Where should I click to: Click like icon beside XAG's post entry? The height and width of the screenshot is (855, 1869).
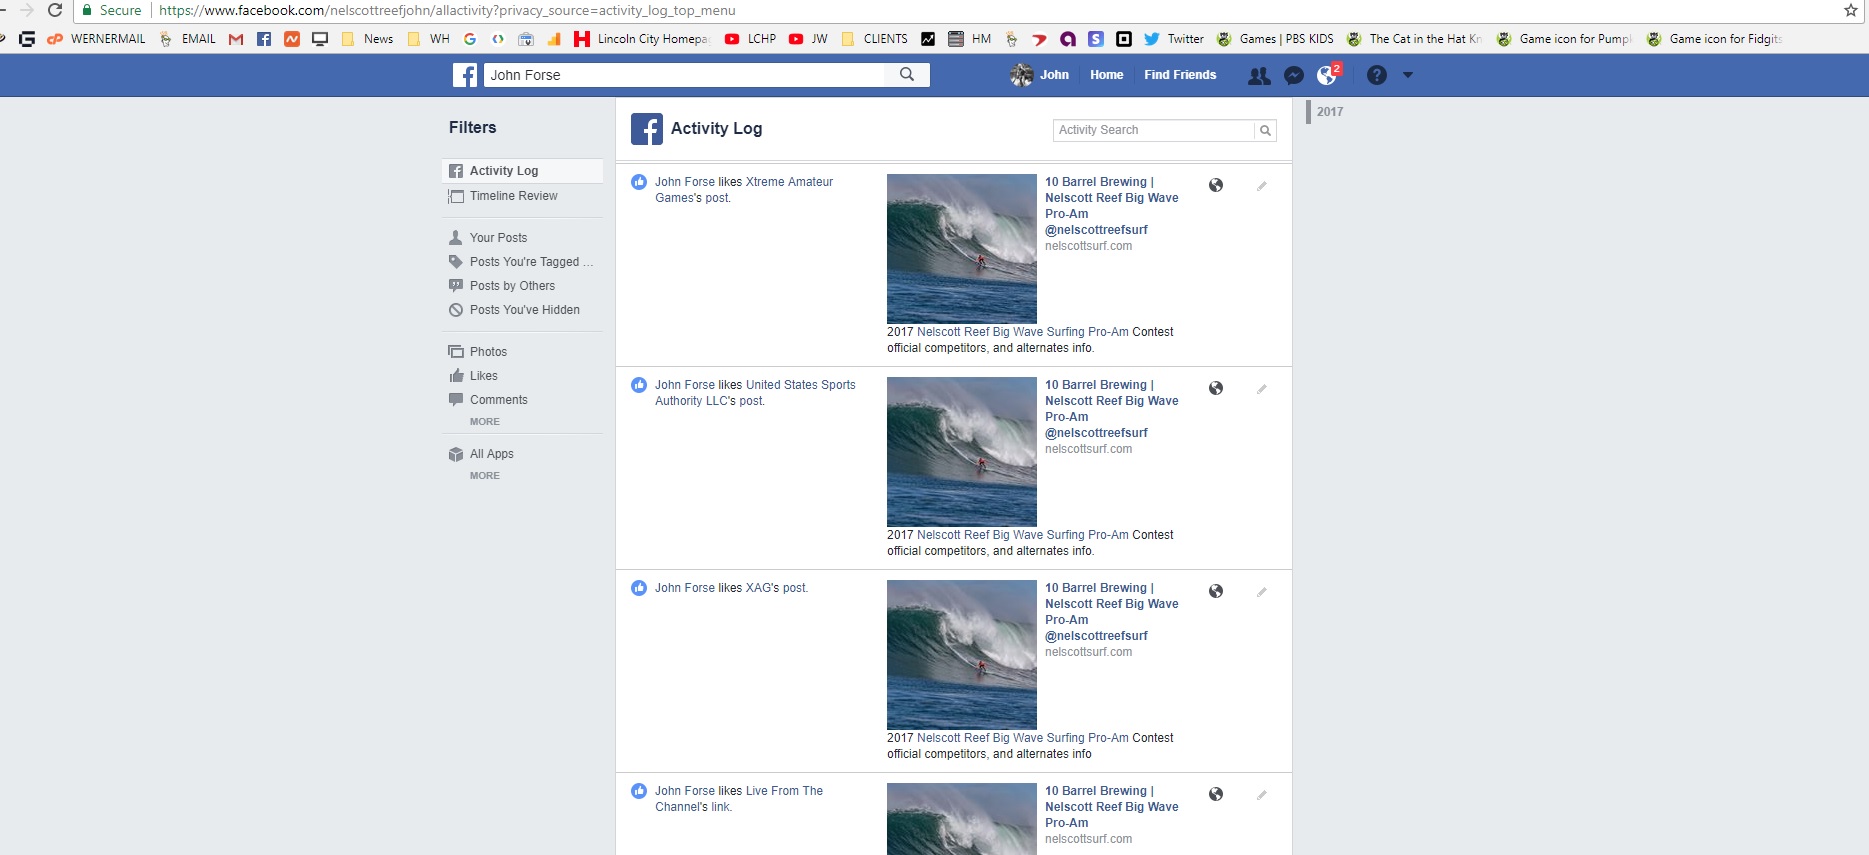[x=639, y=588]
